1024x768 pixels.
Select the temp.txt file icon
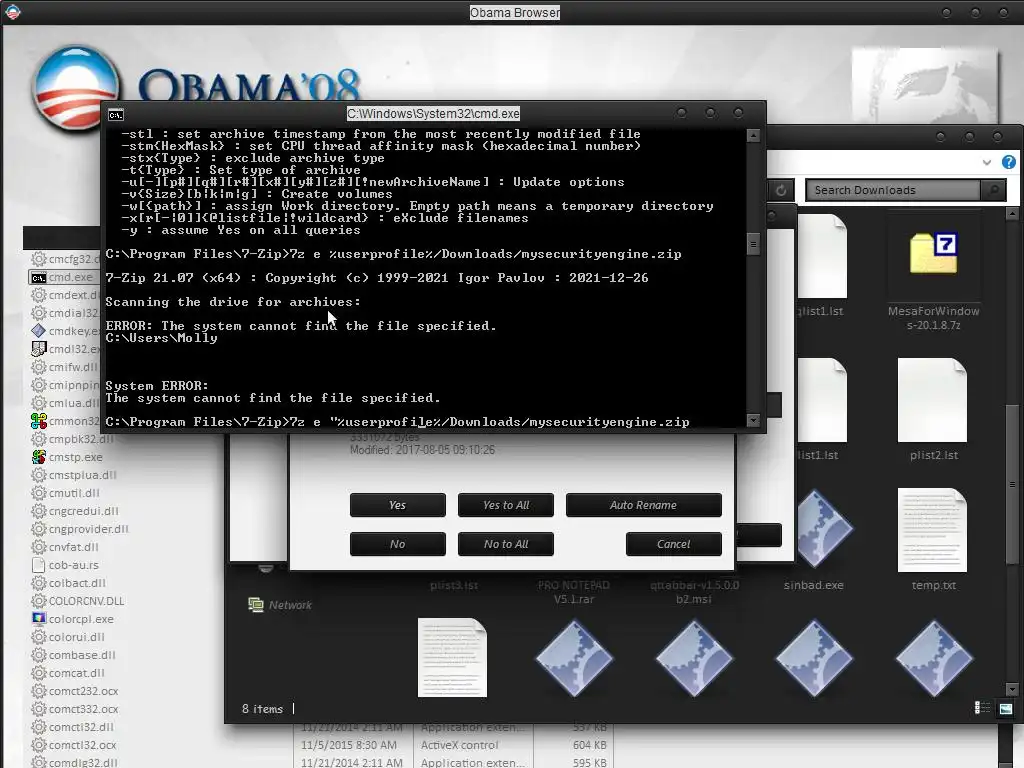point(933,530)
